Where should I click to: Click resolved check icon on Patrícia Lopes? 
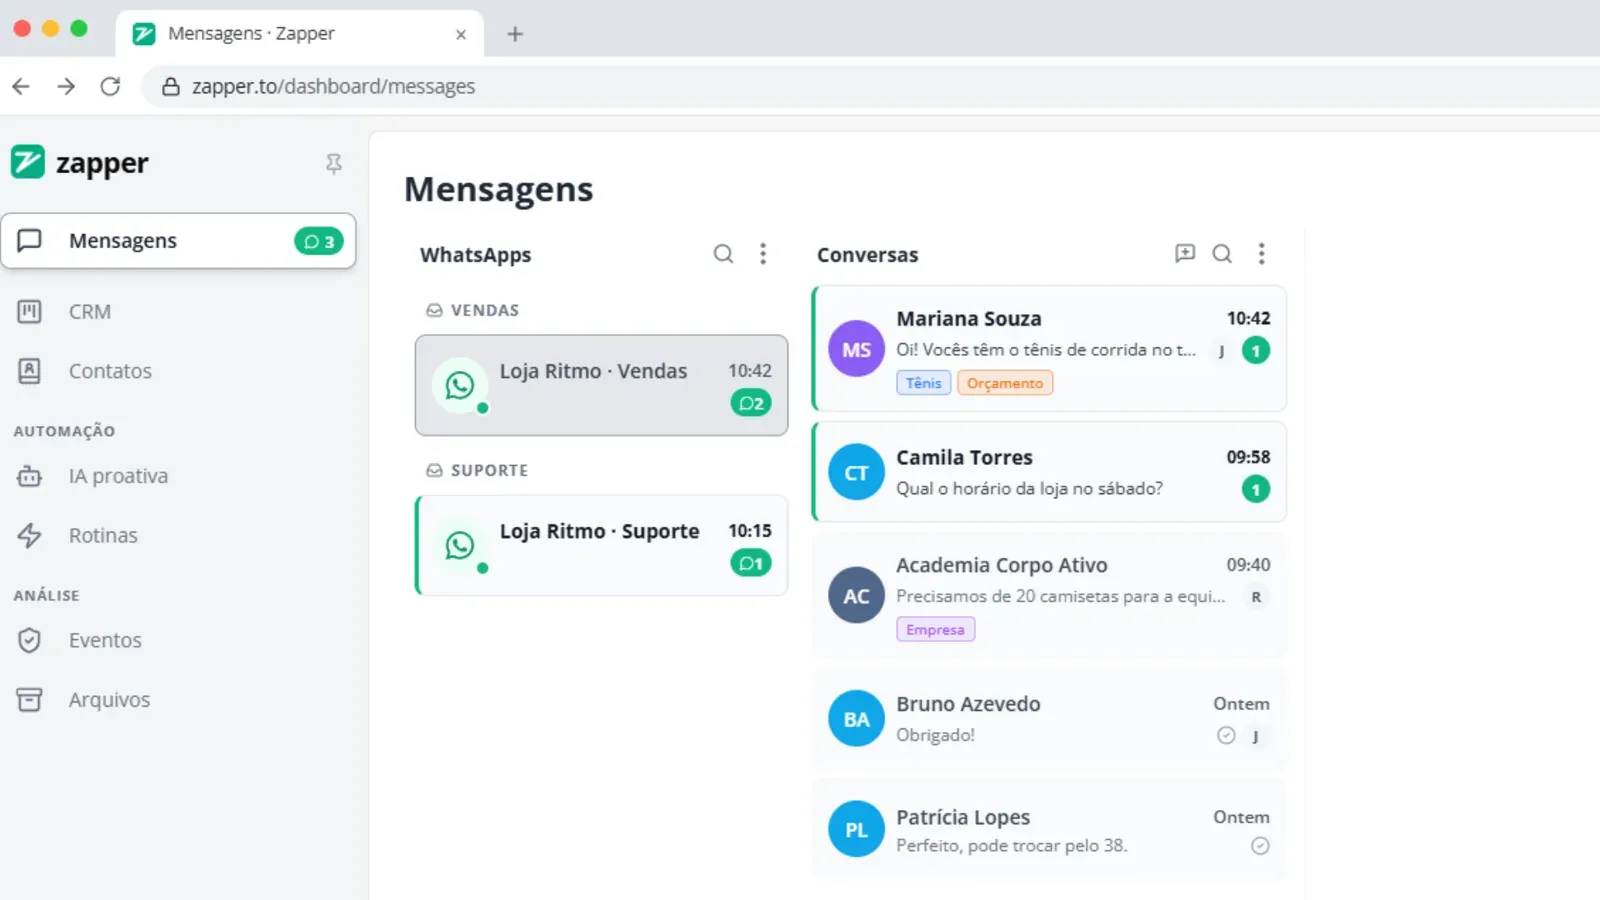pos(1260,846)
